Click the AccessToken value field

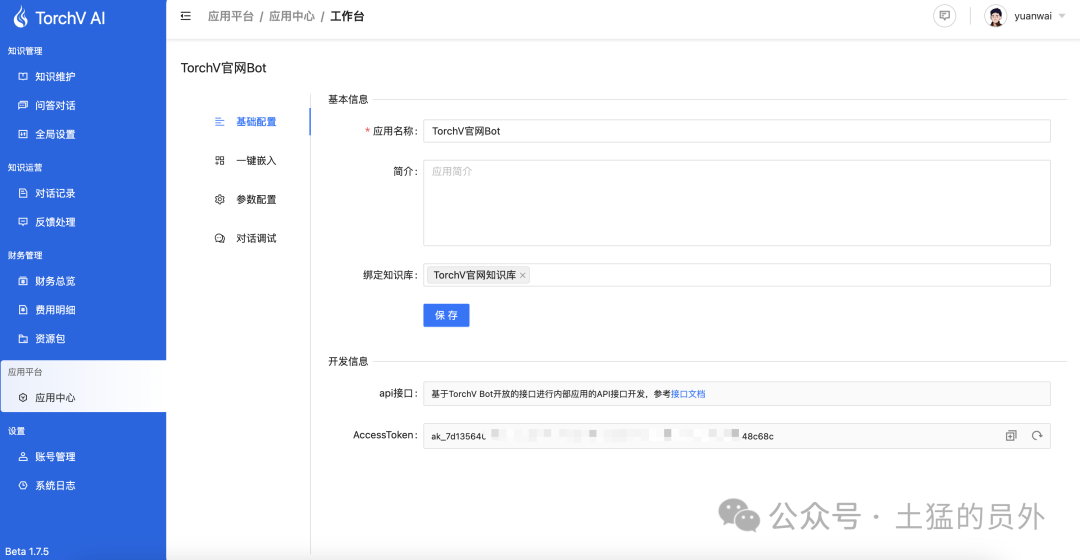pyautogui.click(x=736, y=436)
